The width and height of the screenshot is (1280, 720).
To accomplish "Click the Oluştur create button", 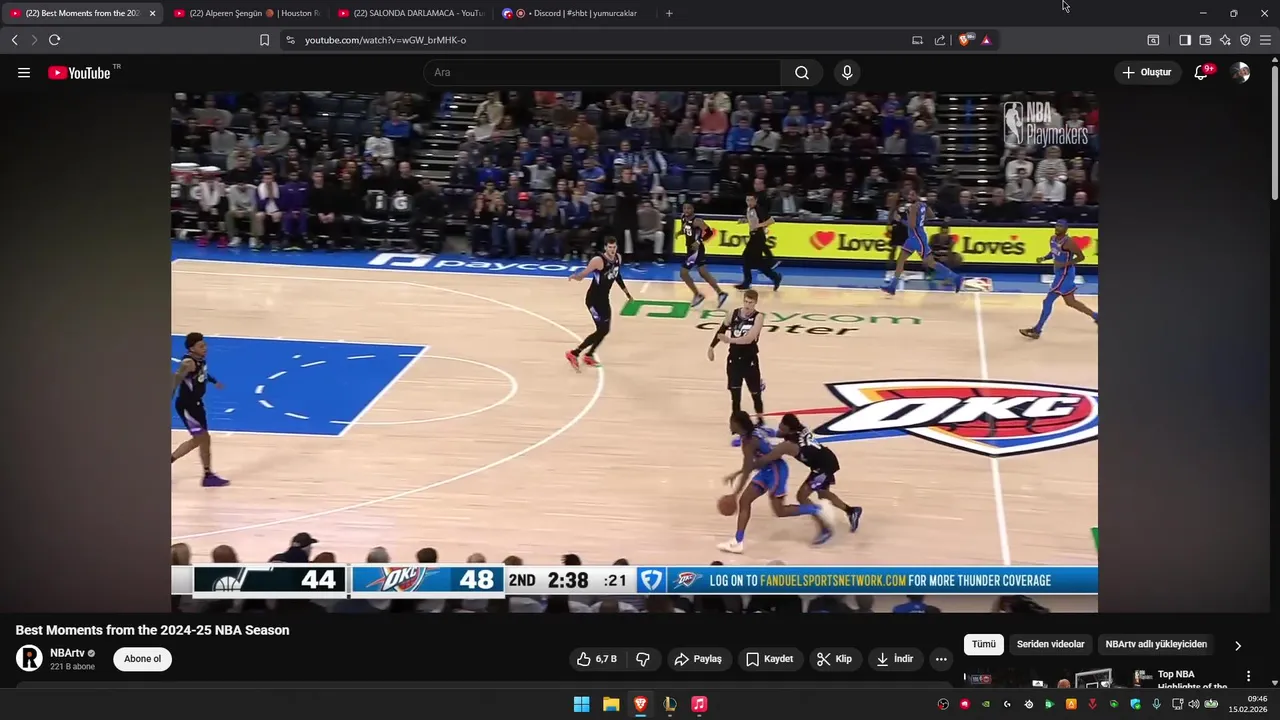I will tap(1147, 73).
